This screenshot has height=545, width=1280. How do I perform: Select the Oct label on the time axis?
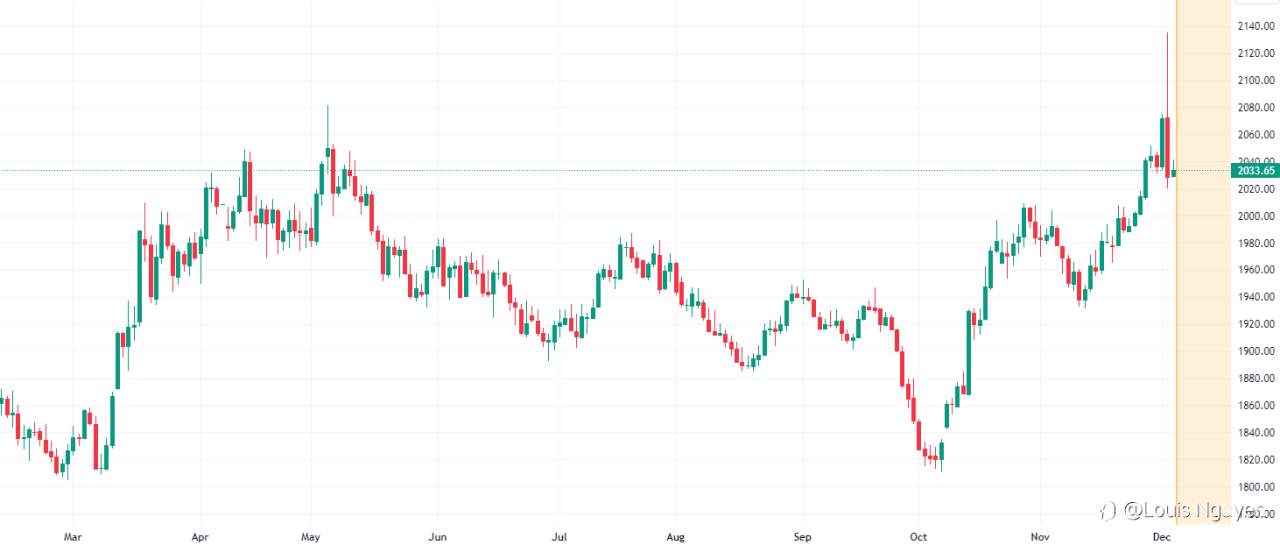pyautogui.click(x=918, y=537)
